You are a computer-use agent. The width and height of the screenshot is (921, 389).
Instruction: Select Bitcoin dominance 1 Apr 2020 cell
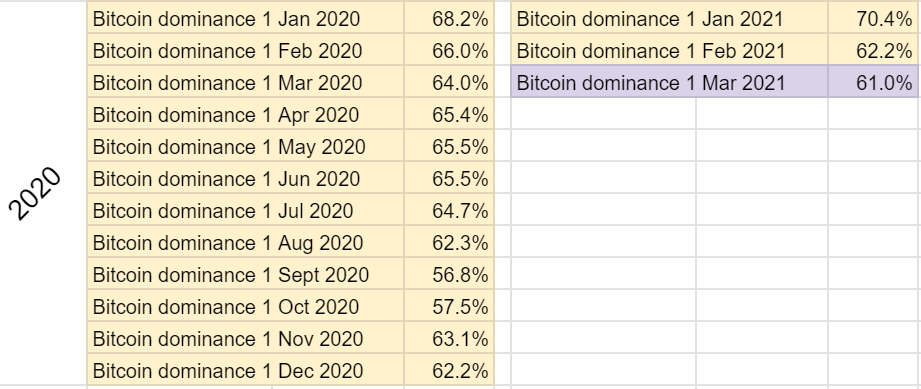246,114
